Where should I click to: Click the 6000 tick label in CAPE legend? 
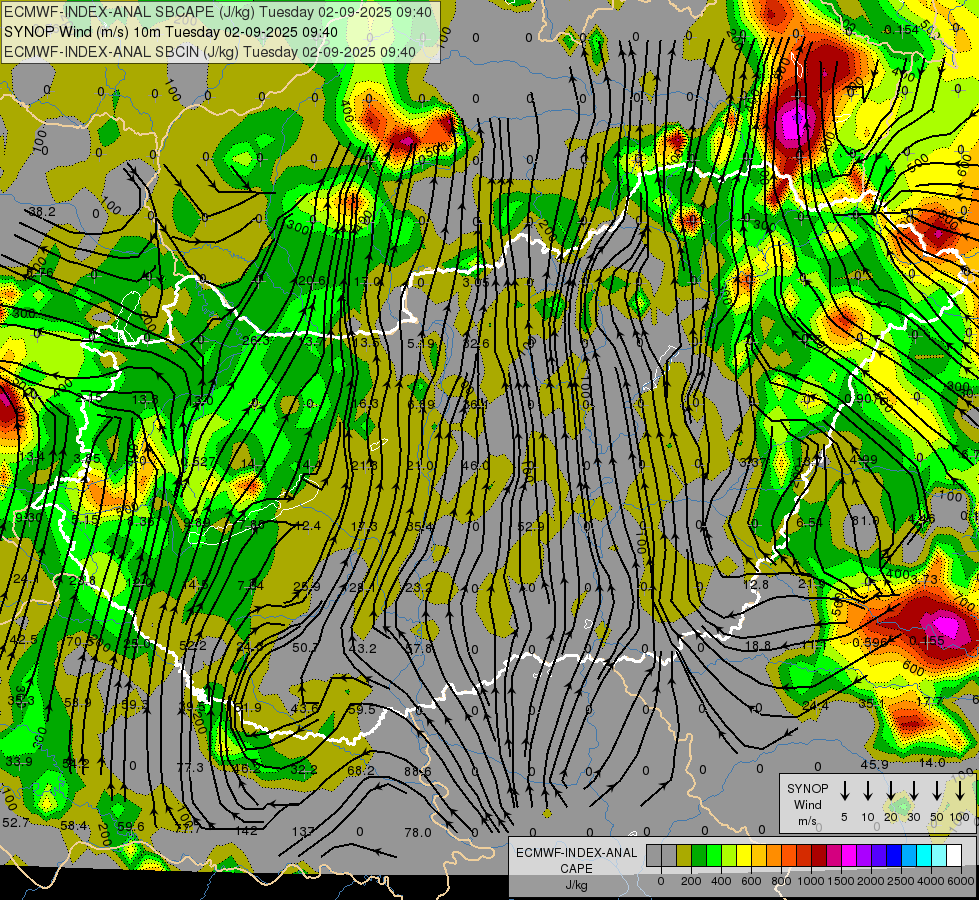(961, 881)
